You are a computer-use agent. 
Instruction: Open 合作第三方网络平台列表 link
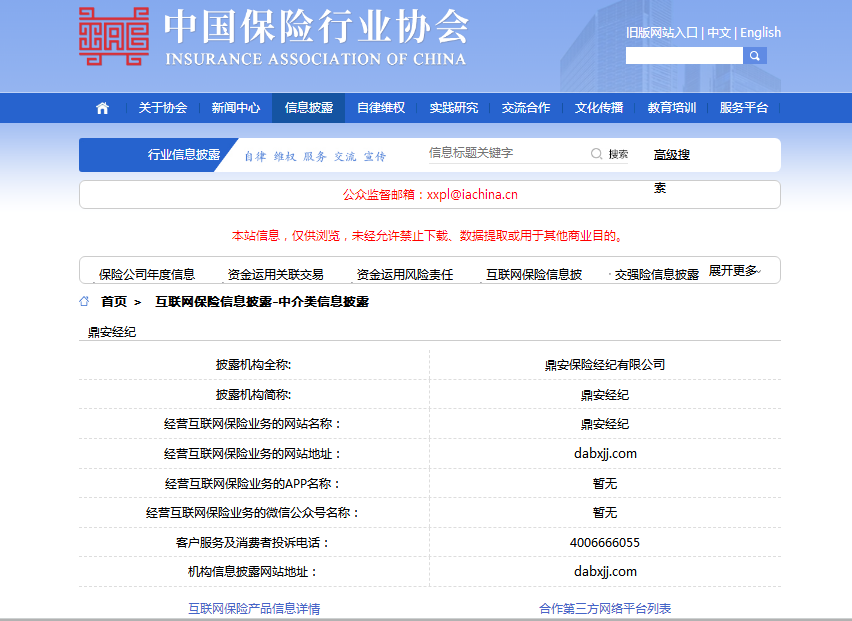click(605, 609)
